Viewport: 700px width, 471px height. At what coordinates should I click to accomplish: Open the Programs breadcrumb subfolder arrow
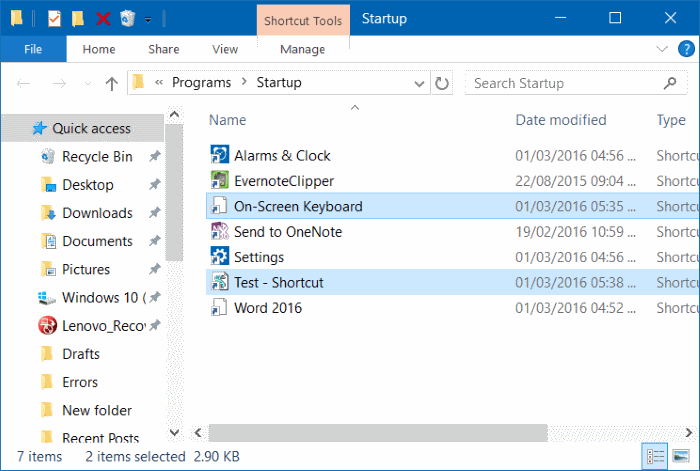[244, 82]
